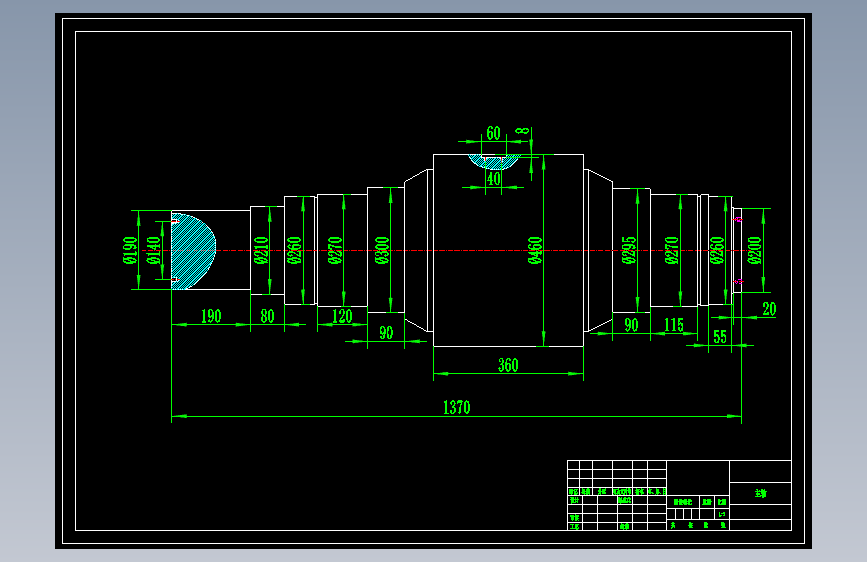Select the 360 length dimension text
The height and width of the screenshot is (562, 867).
pos(508,365)
